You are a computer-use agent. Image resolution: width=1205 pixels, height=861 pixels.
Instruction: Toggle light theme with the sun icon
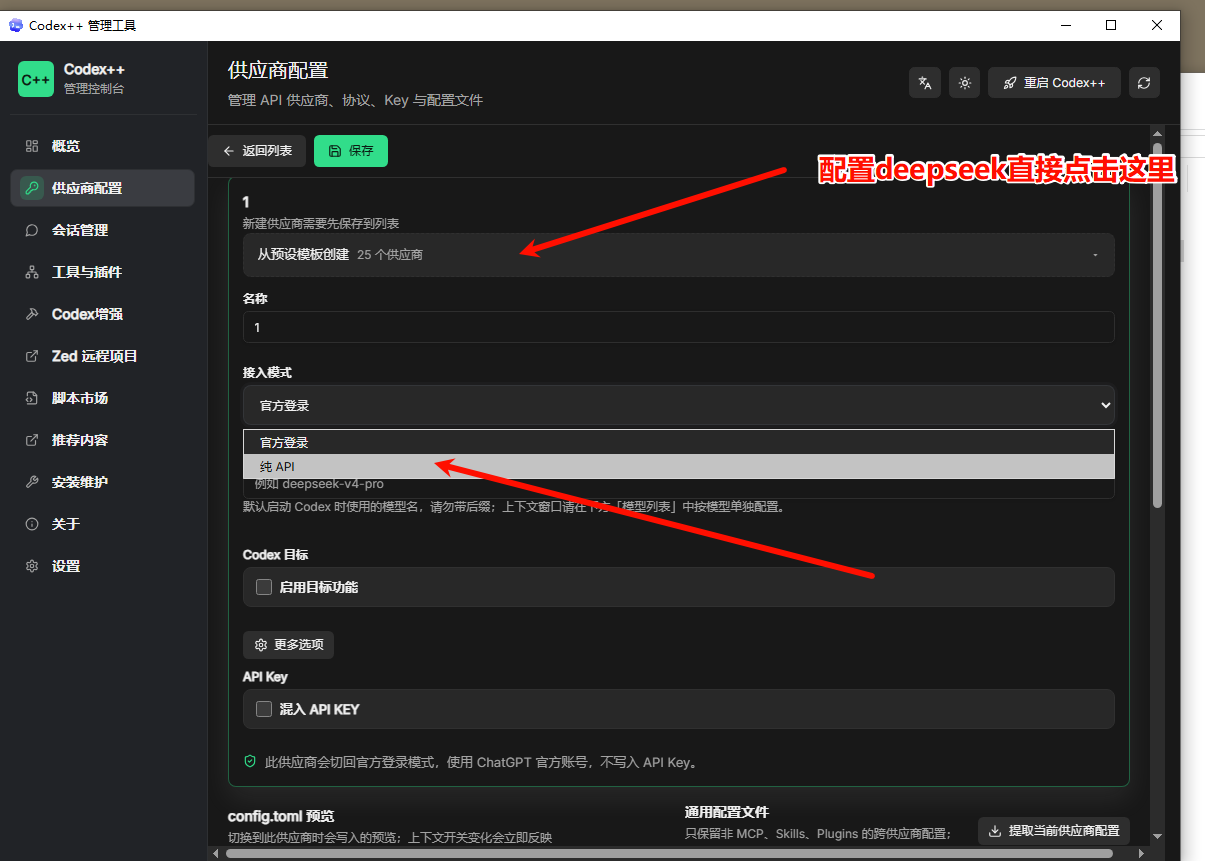(x=965, y=83)
